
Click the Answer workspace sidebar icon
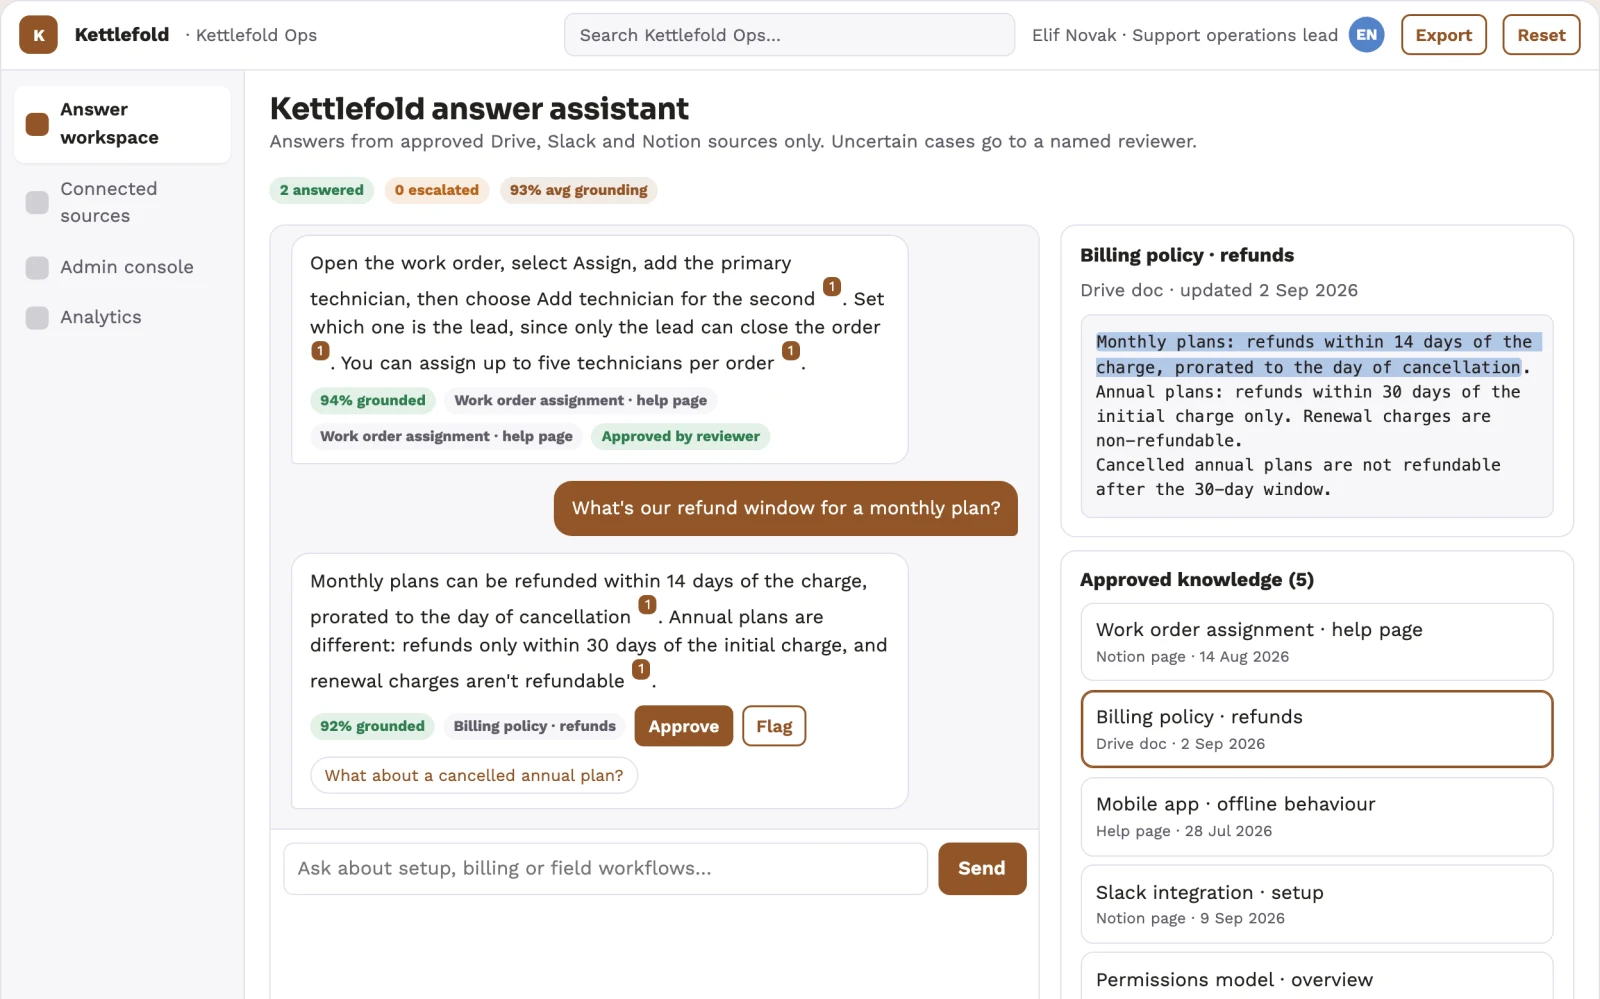(37, 124)
